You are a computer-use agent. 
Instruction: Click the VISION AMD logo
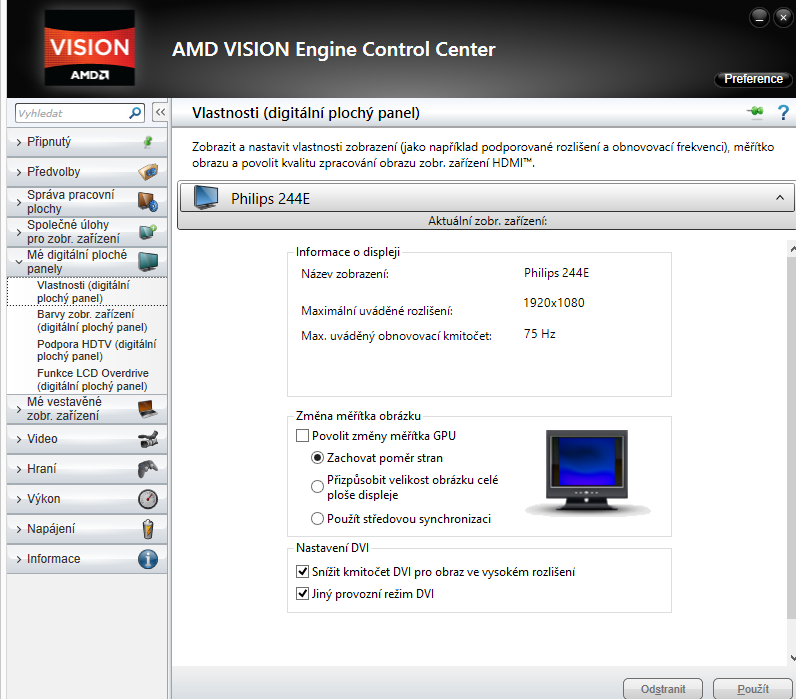tap(90, 48)
